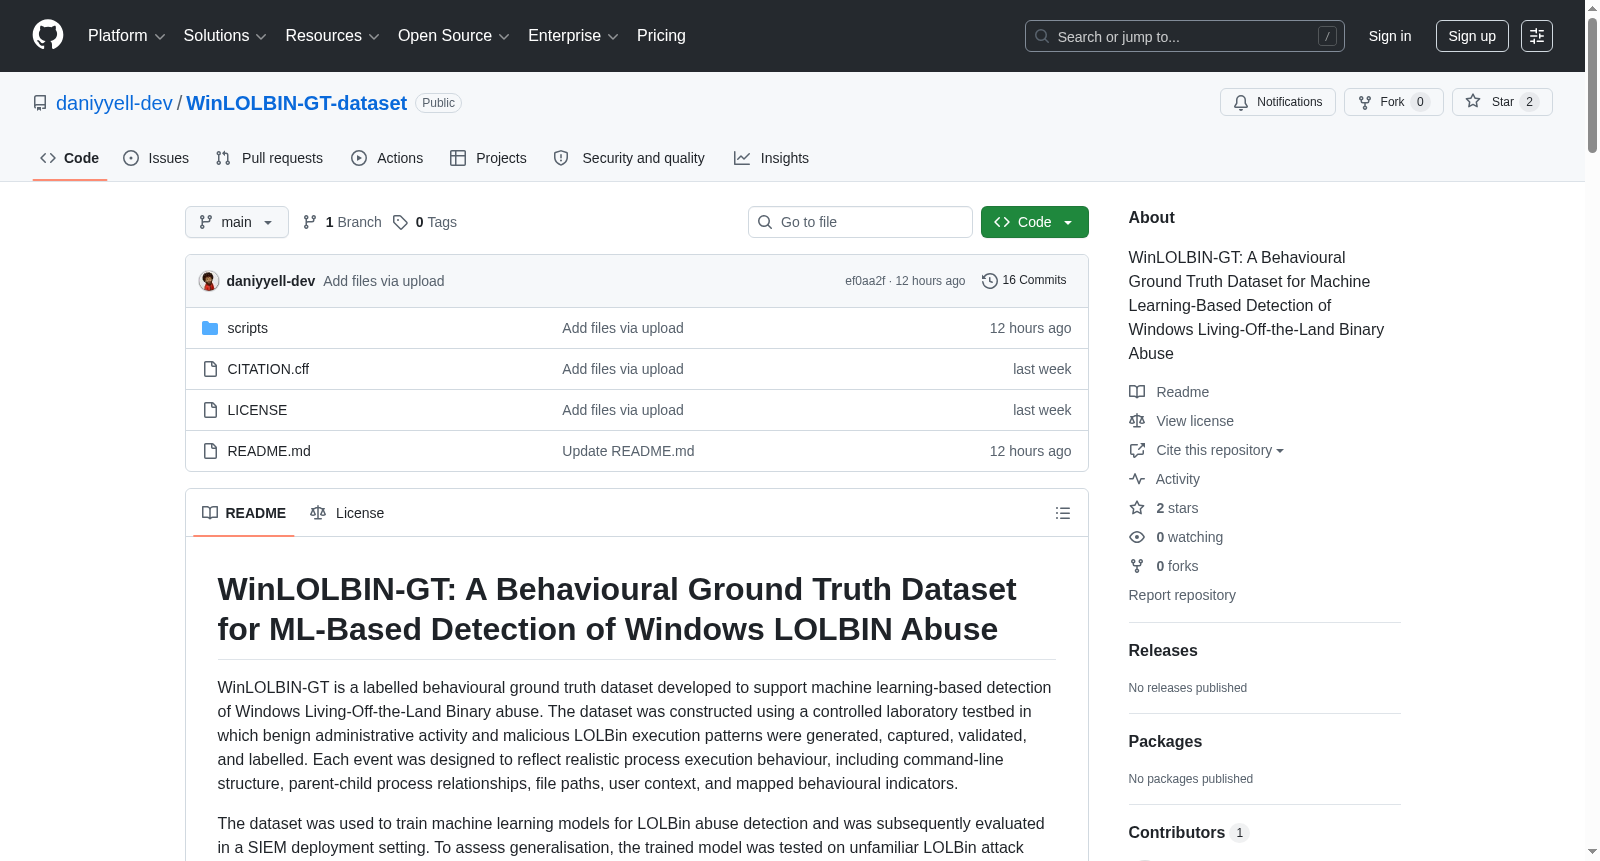
Task: Click the repository icon beside daniyyell-dev
Action: 40,103
